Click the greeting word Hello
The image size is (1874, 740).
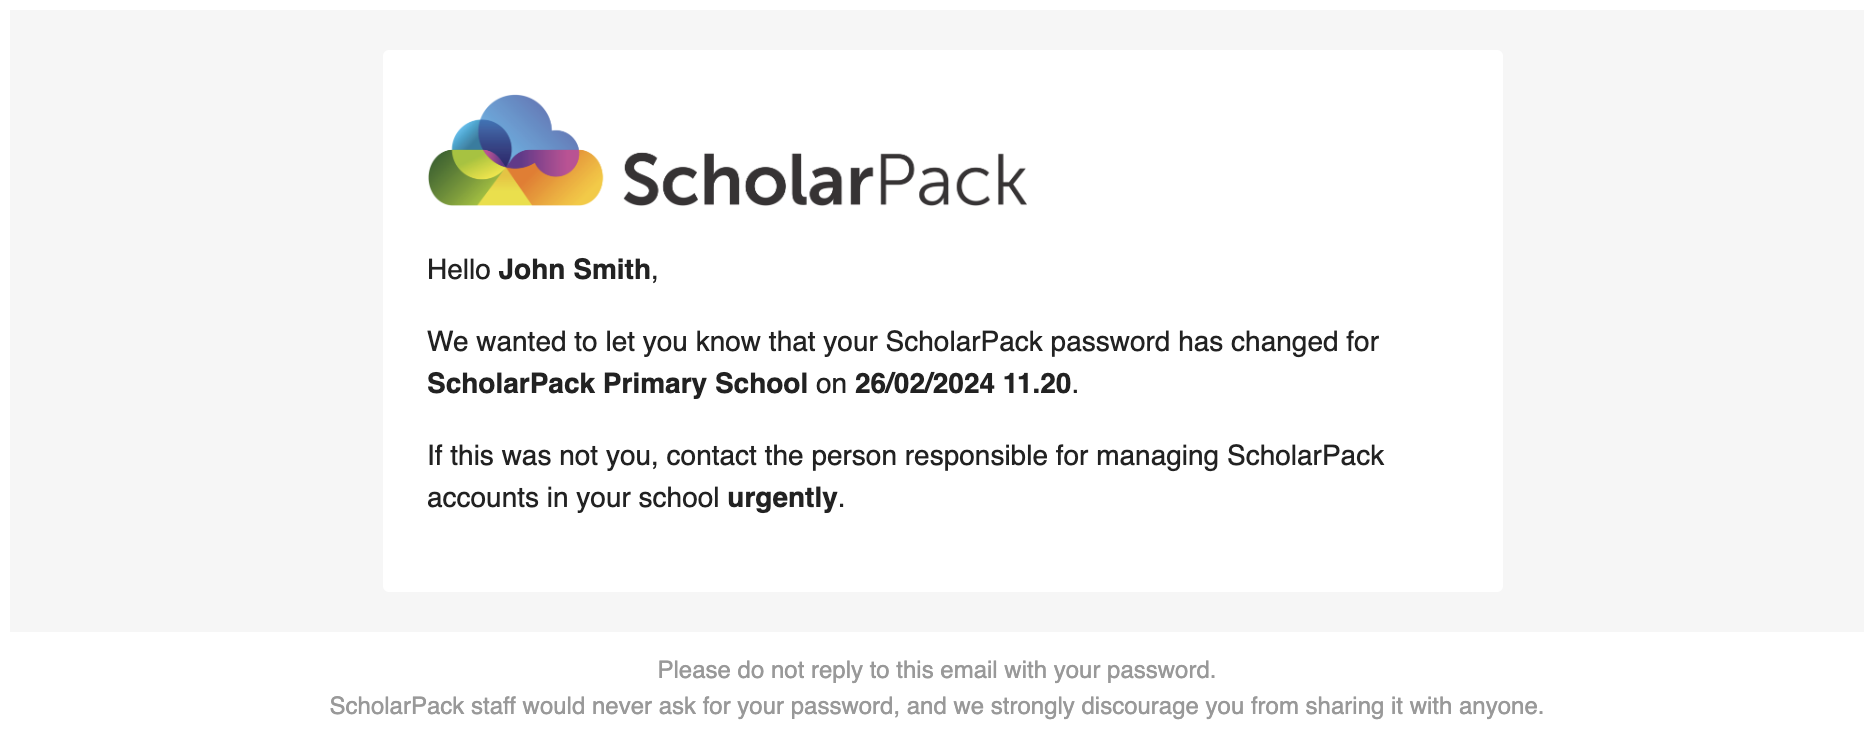tap(459, 269)
